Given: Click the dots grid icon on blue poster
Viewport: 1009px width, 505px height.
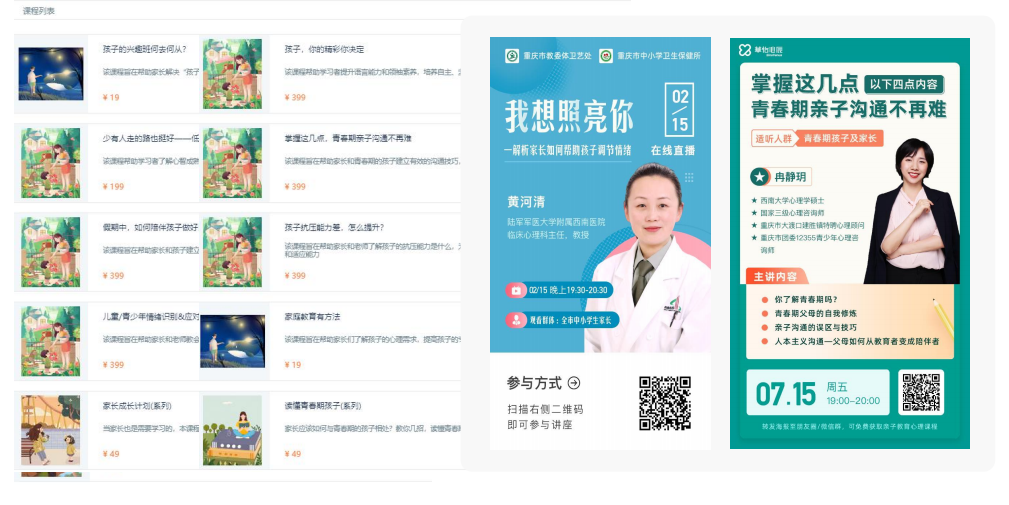Looking at the screenshot, I should click(689, 177).
